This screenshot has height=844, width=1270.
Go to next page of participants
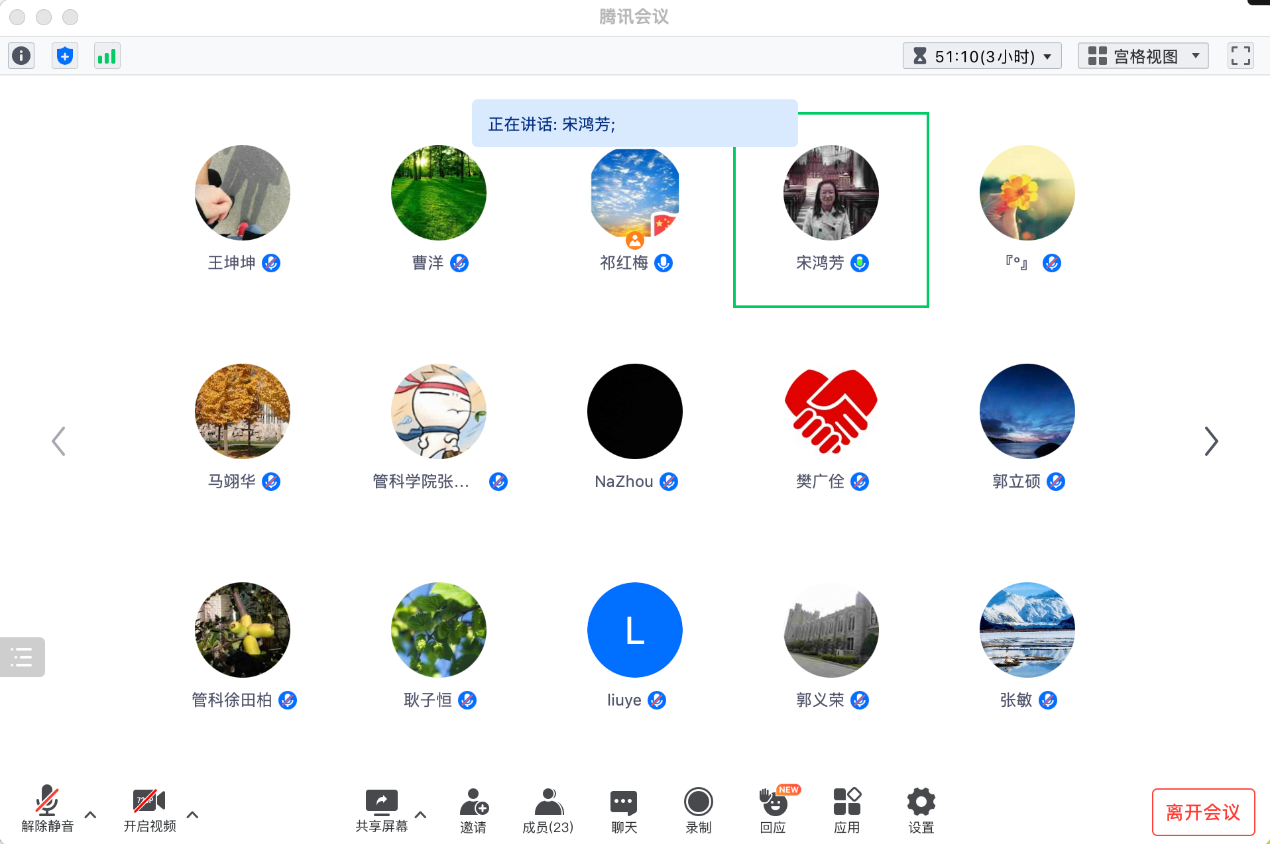(x=1211, y=441)
